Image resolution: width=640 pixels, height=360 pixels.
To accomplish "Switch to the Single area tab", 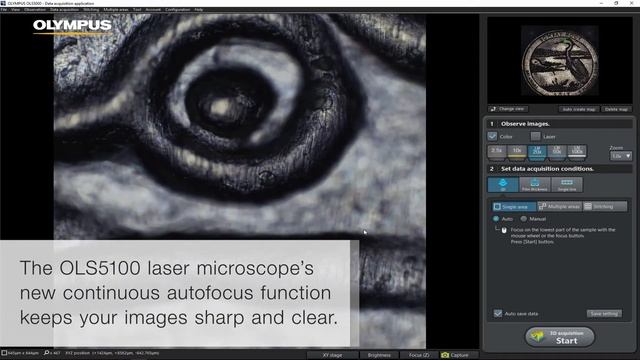I will point(514,207).
